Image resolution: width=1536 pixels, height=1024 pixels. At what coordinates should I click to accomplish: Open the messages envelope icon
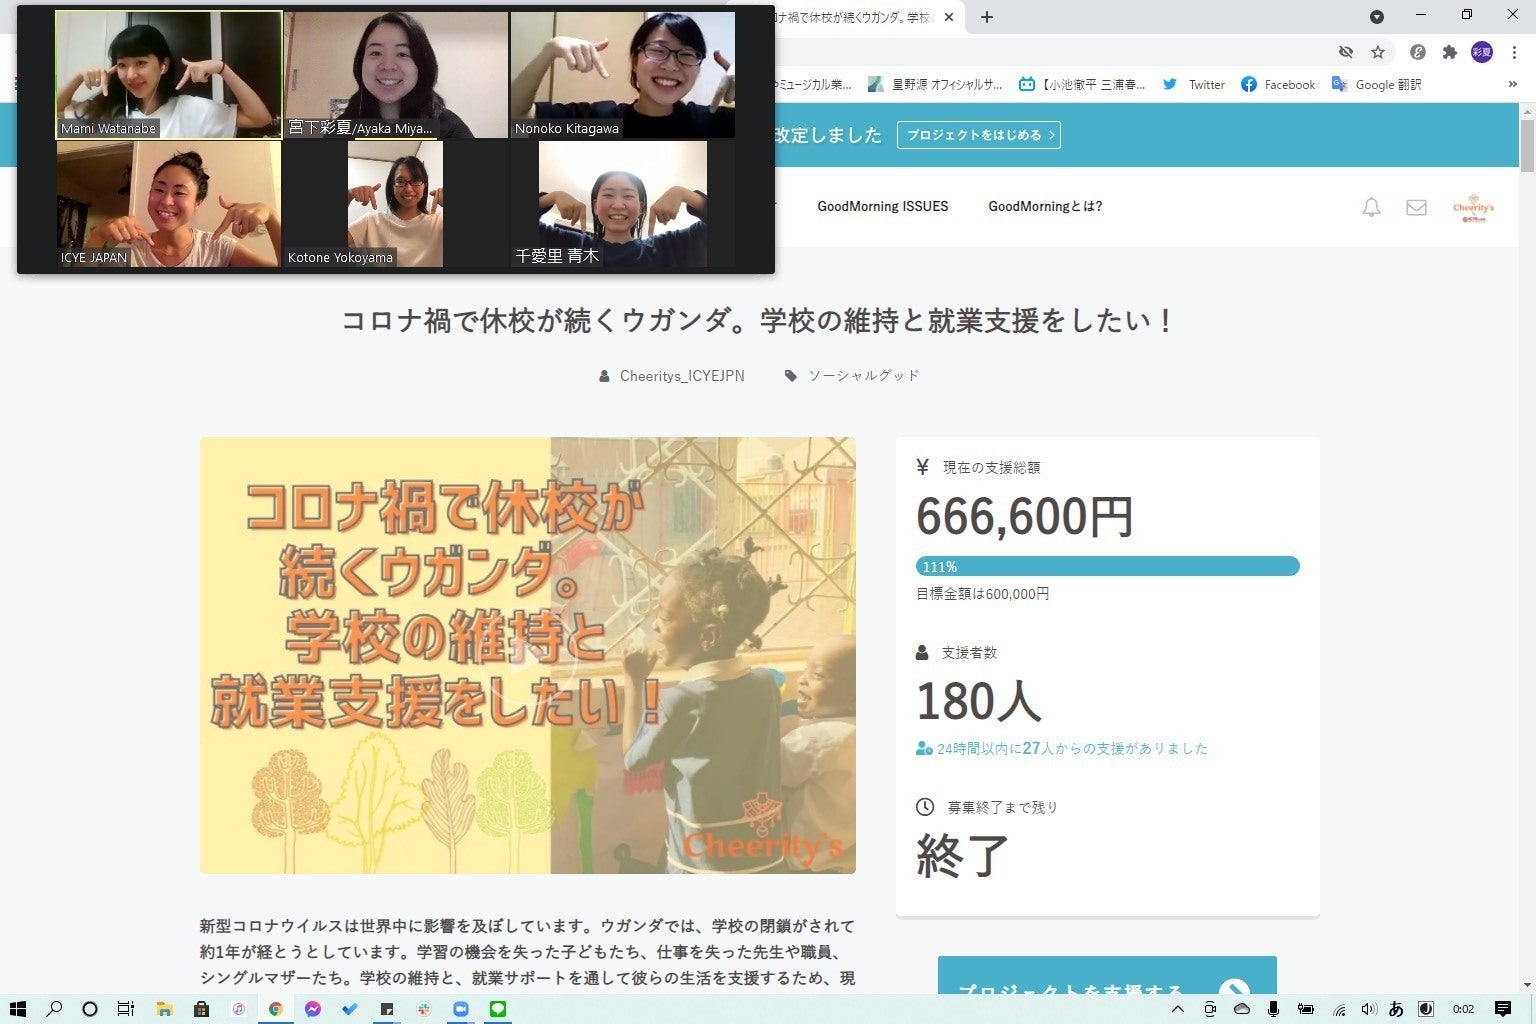pos(1416,207)
